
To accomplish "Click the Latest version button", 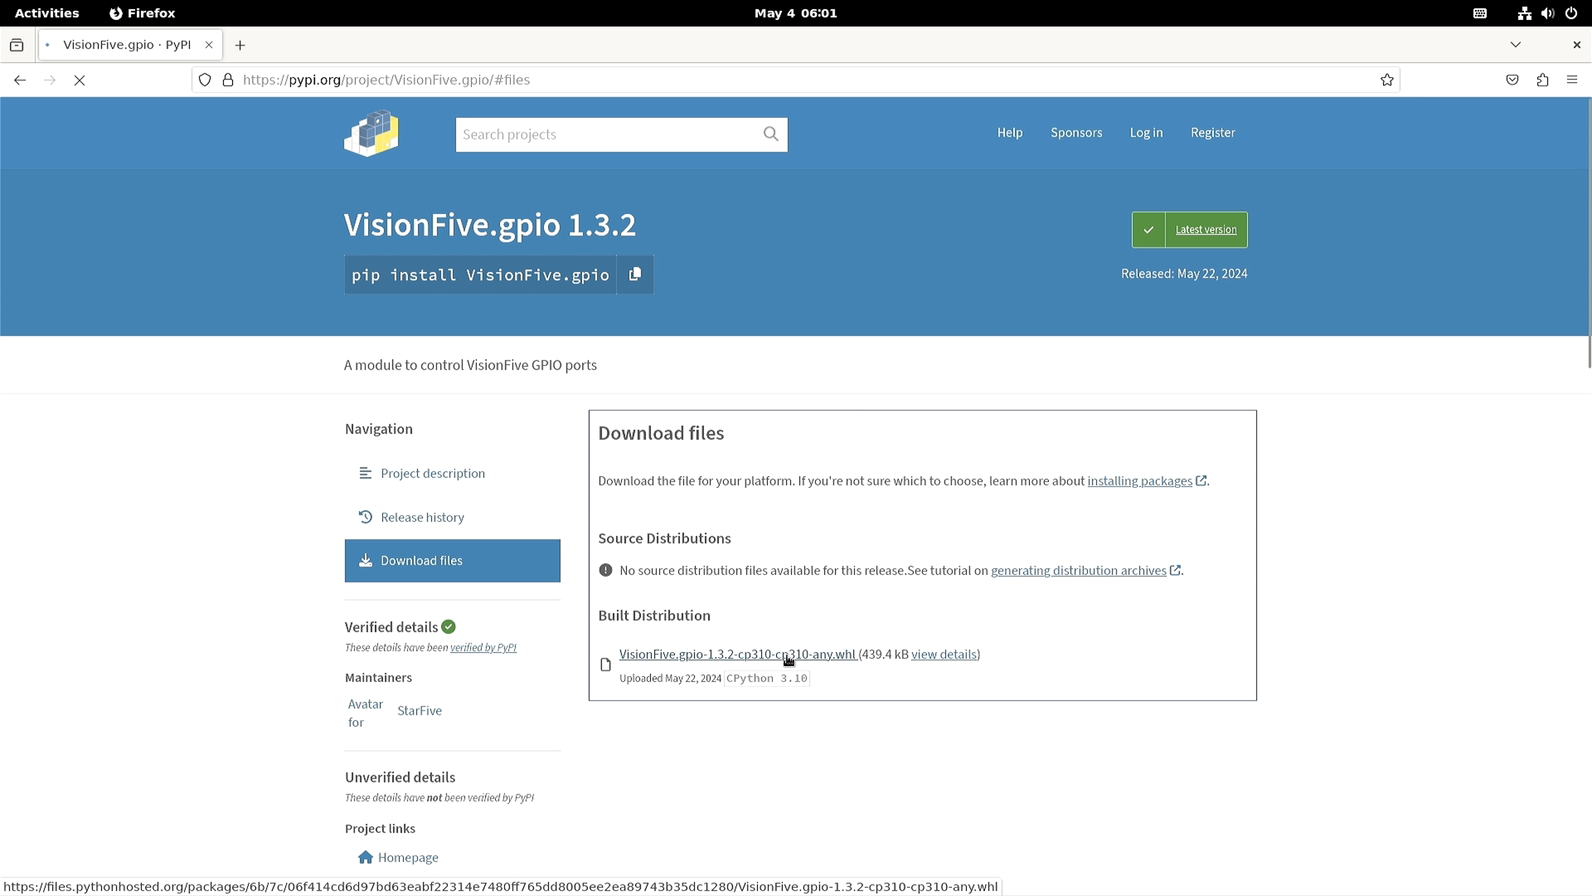I will point(1205,230).
